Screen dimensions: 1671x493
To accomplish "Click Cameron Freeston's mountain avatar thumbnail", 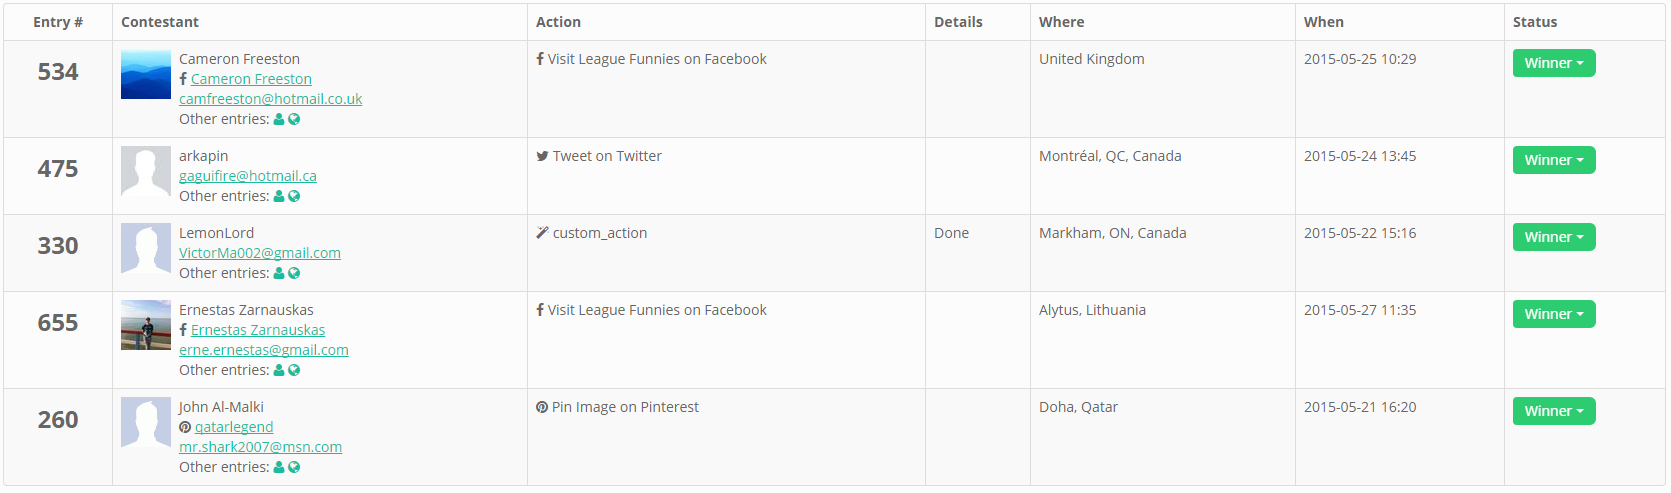I will pyautogui.click(x=146, y=74).
